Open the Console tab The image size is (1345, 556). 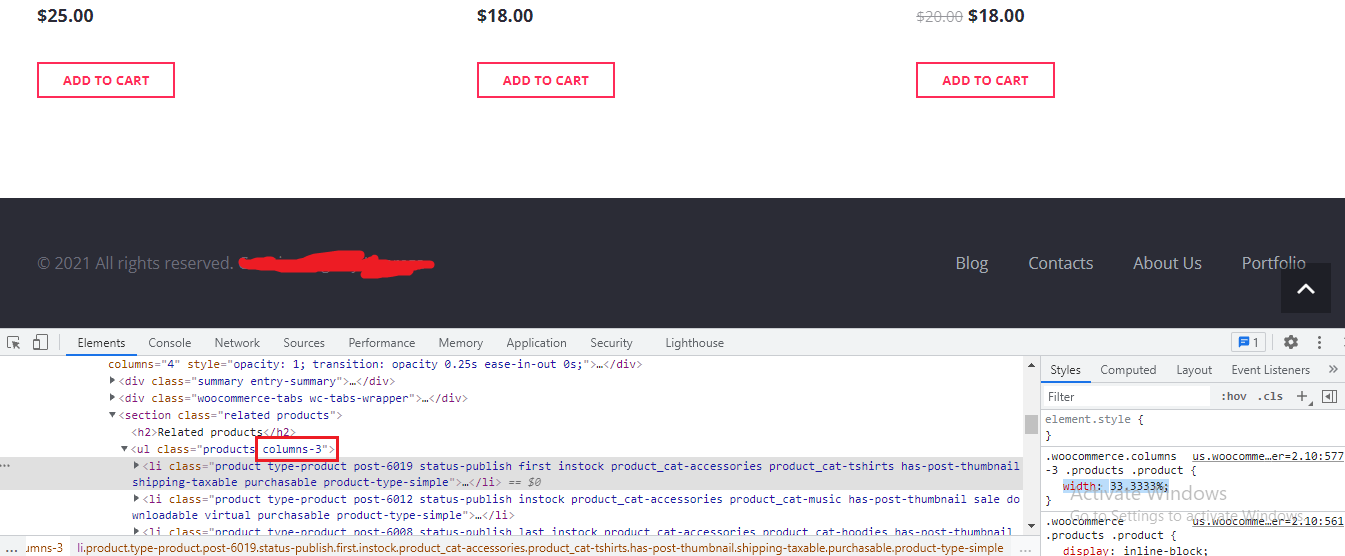point(169,343)
